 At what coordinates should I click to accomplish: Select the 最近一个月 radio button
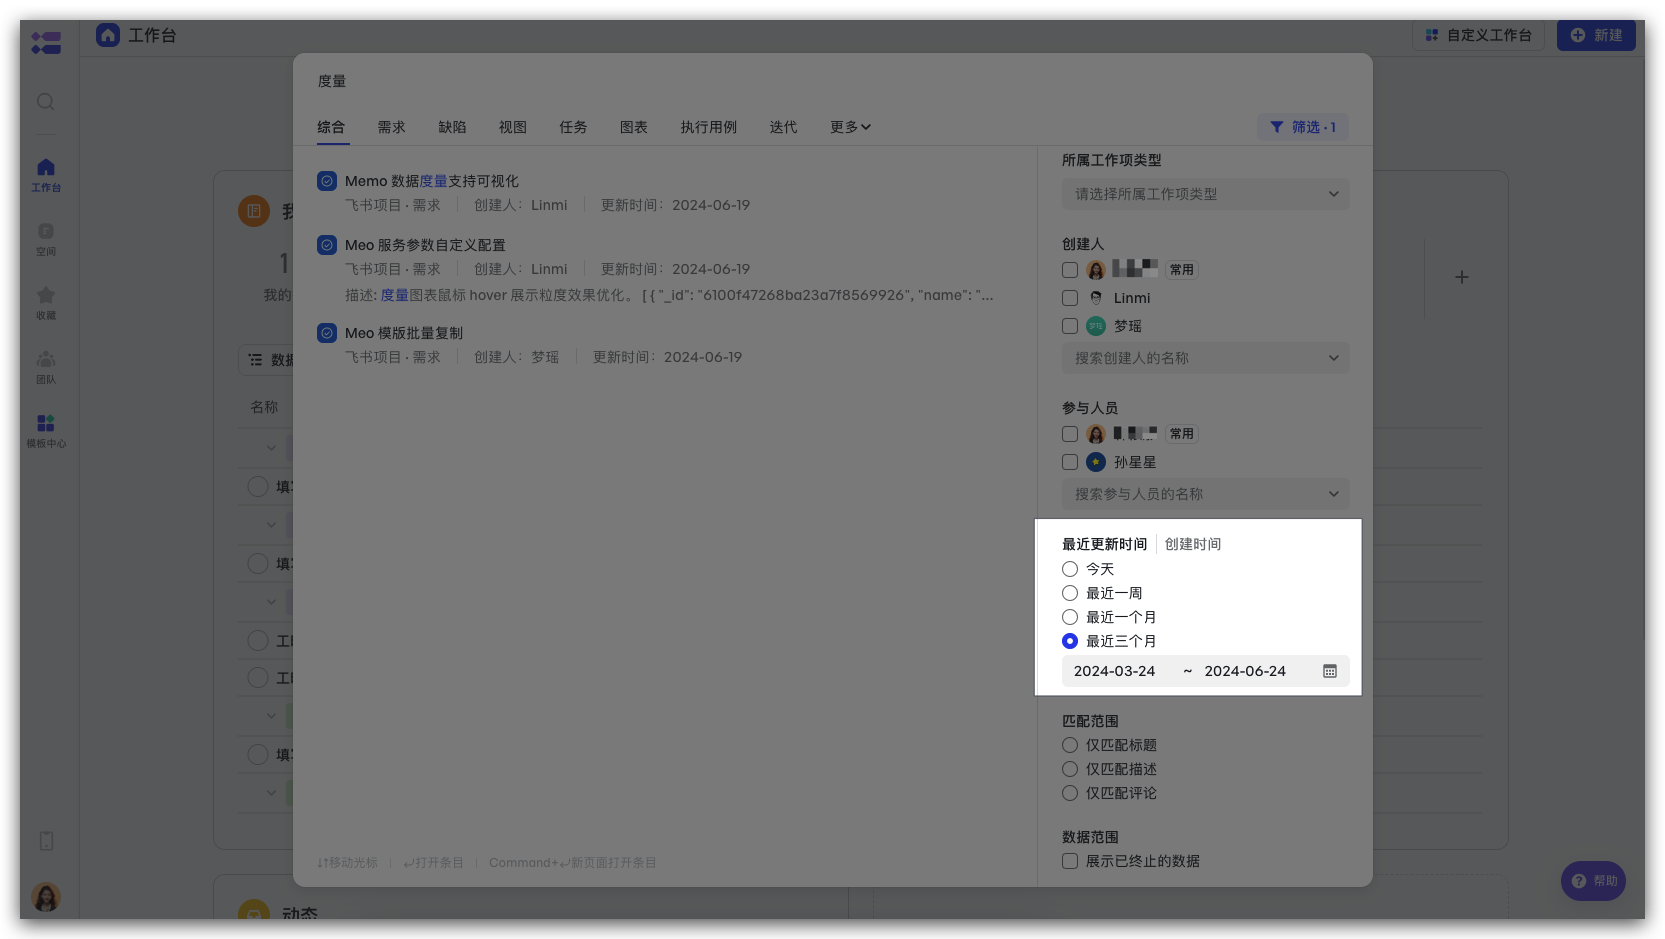(1070, 617)
